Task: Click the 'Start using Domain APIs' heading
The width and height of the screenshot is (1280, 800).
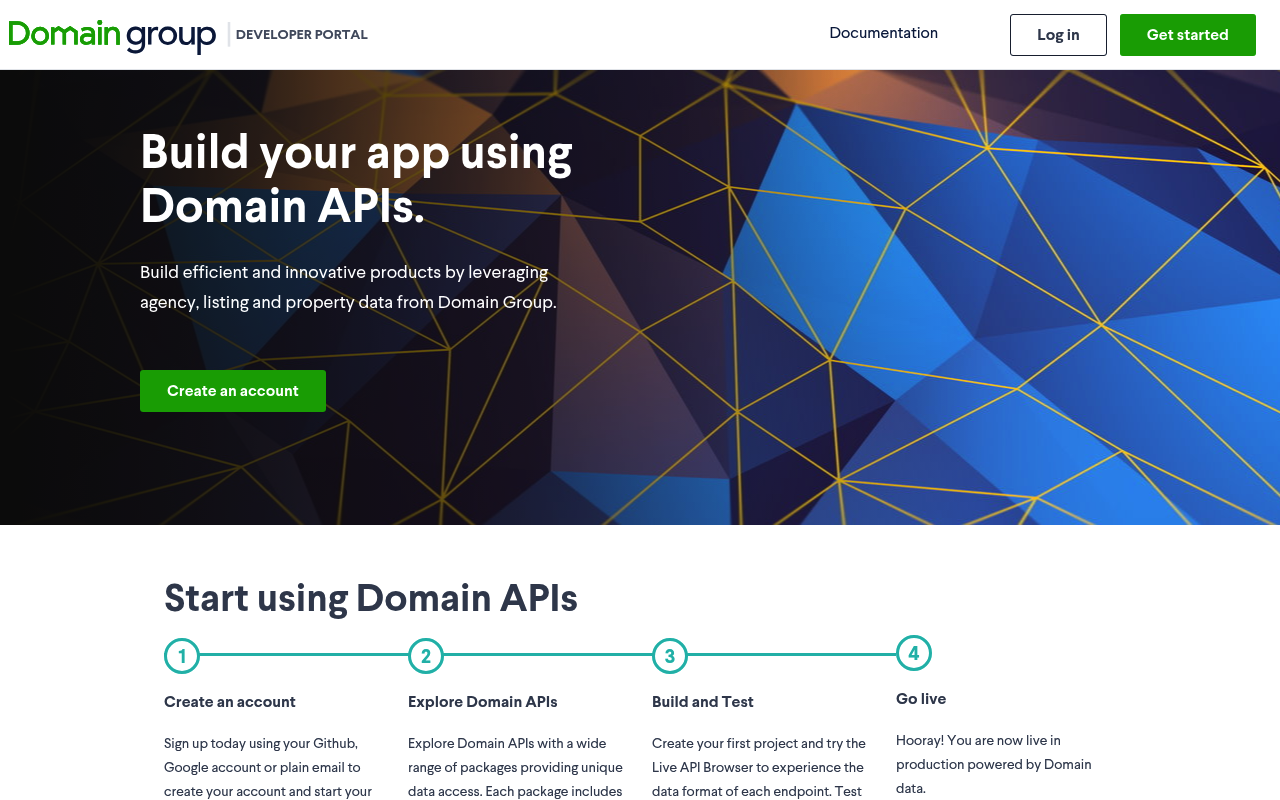Action: click(x=371, y=598)
